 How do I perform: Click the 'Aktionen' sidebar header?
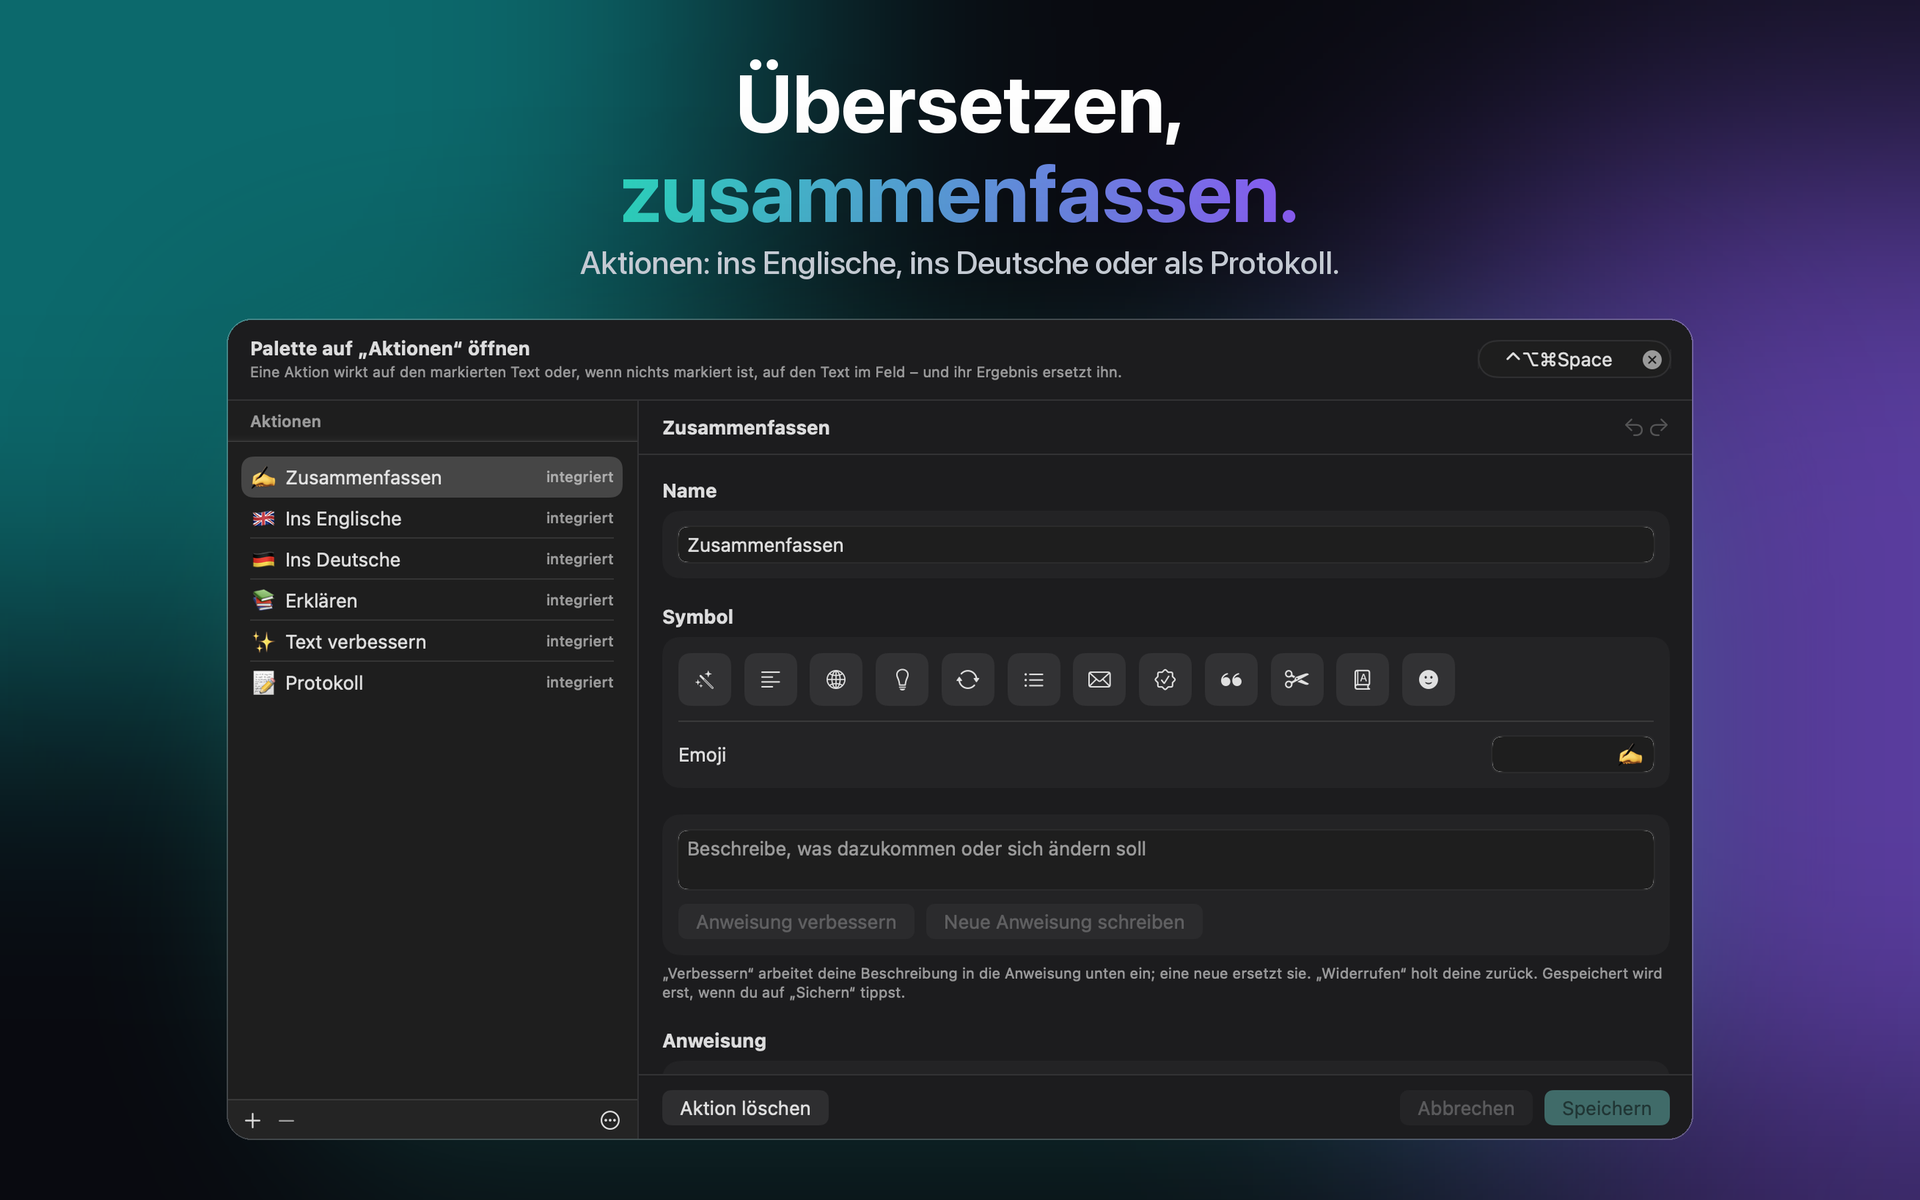(x=286, y=422)
